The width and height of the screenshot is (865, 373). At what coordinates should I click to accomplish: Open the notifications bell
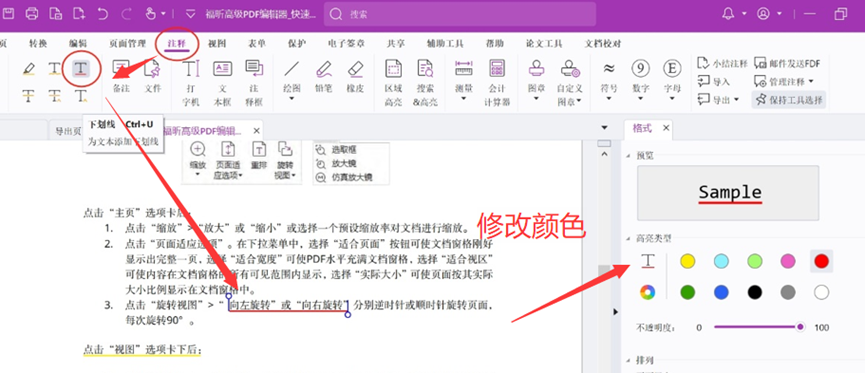[729, 14]
